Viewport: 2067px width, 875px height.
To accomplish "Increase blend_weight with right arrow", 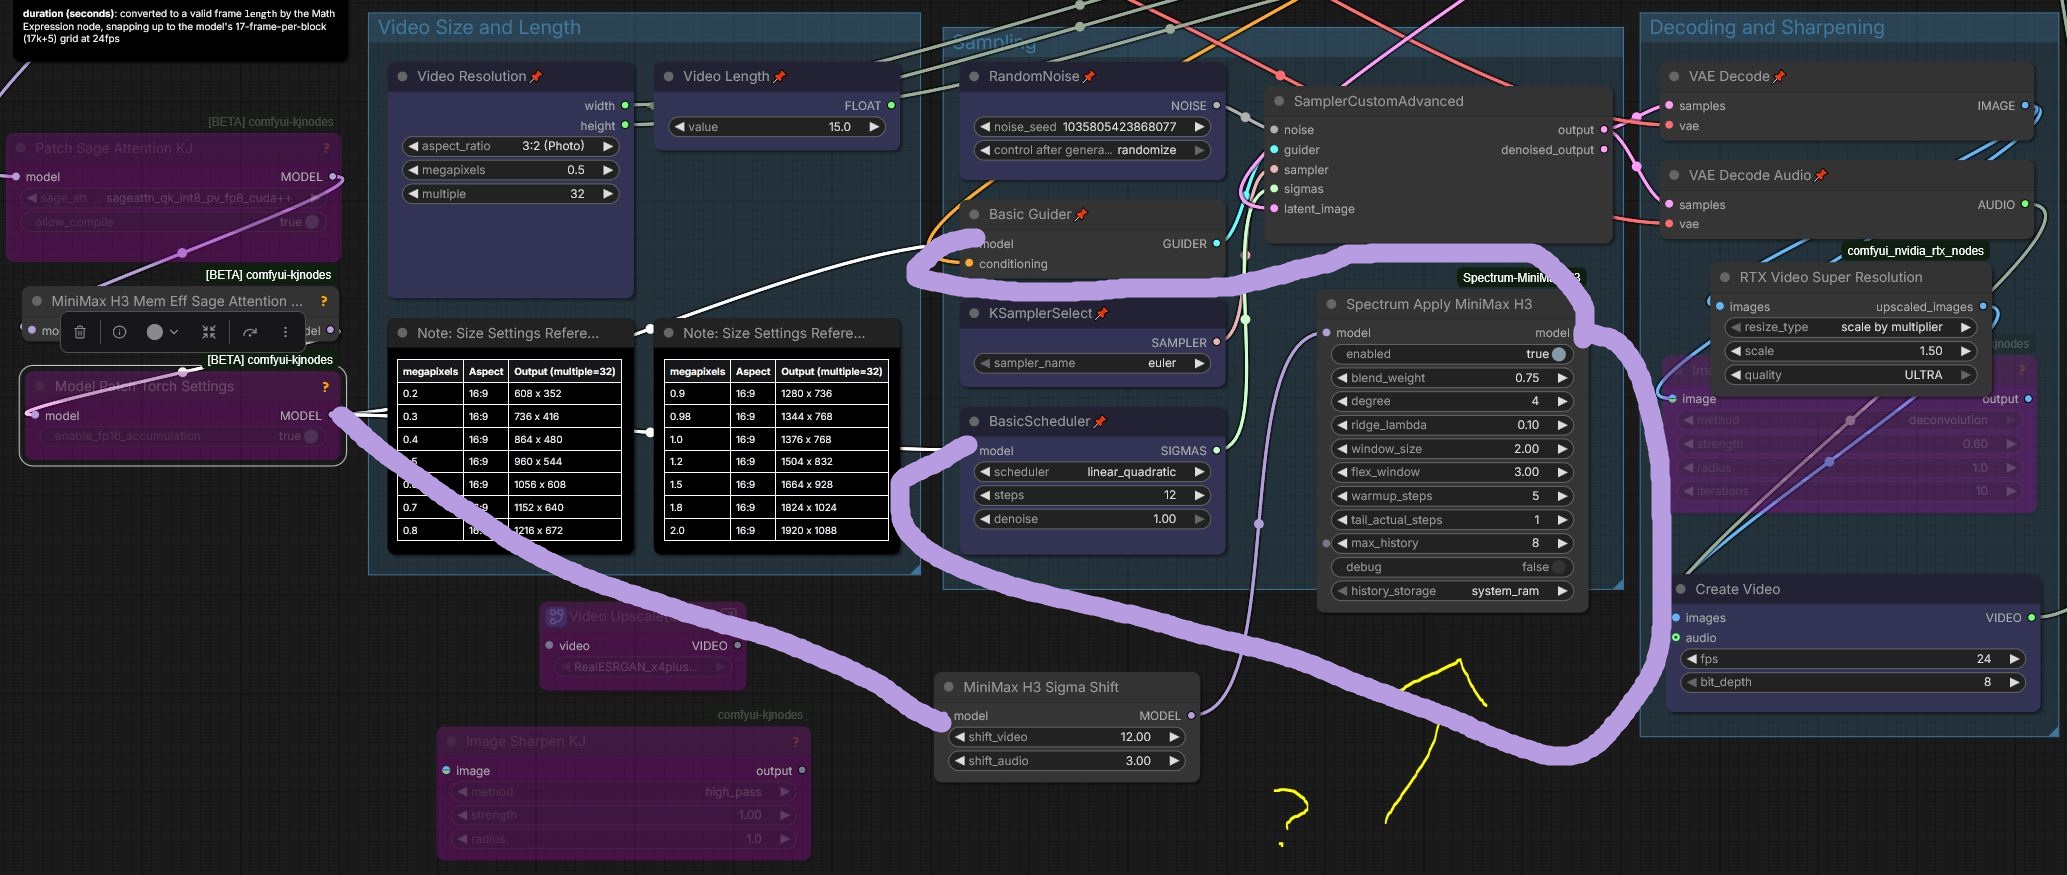I will point(1562,378).
